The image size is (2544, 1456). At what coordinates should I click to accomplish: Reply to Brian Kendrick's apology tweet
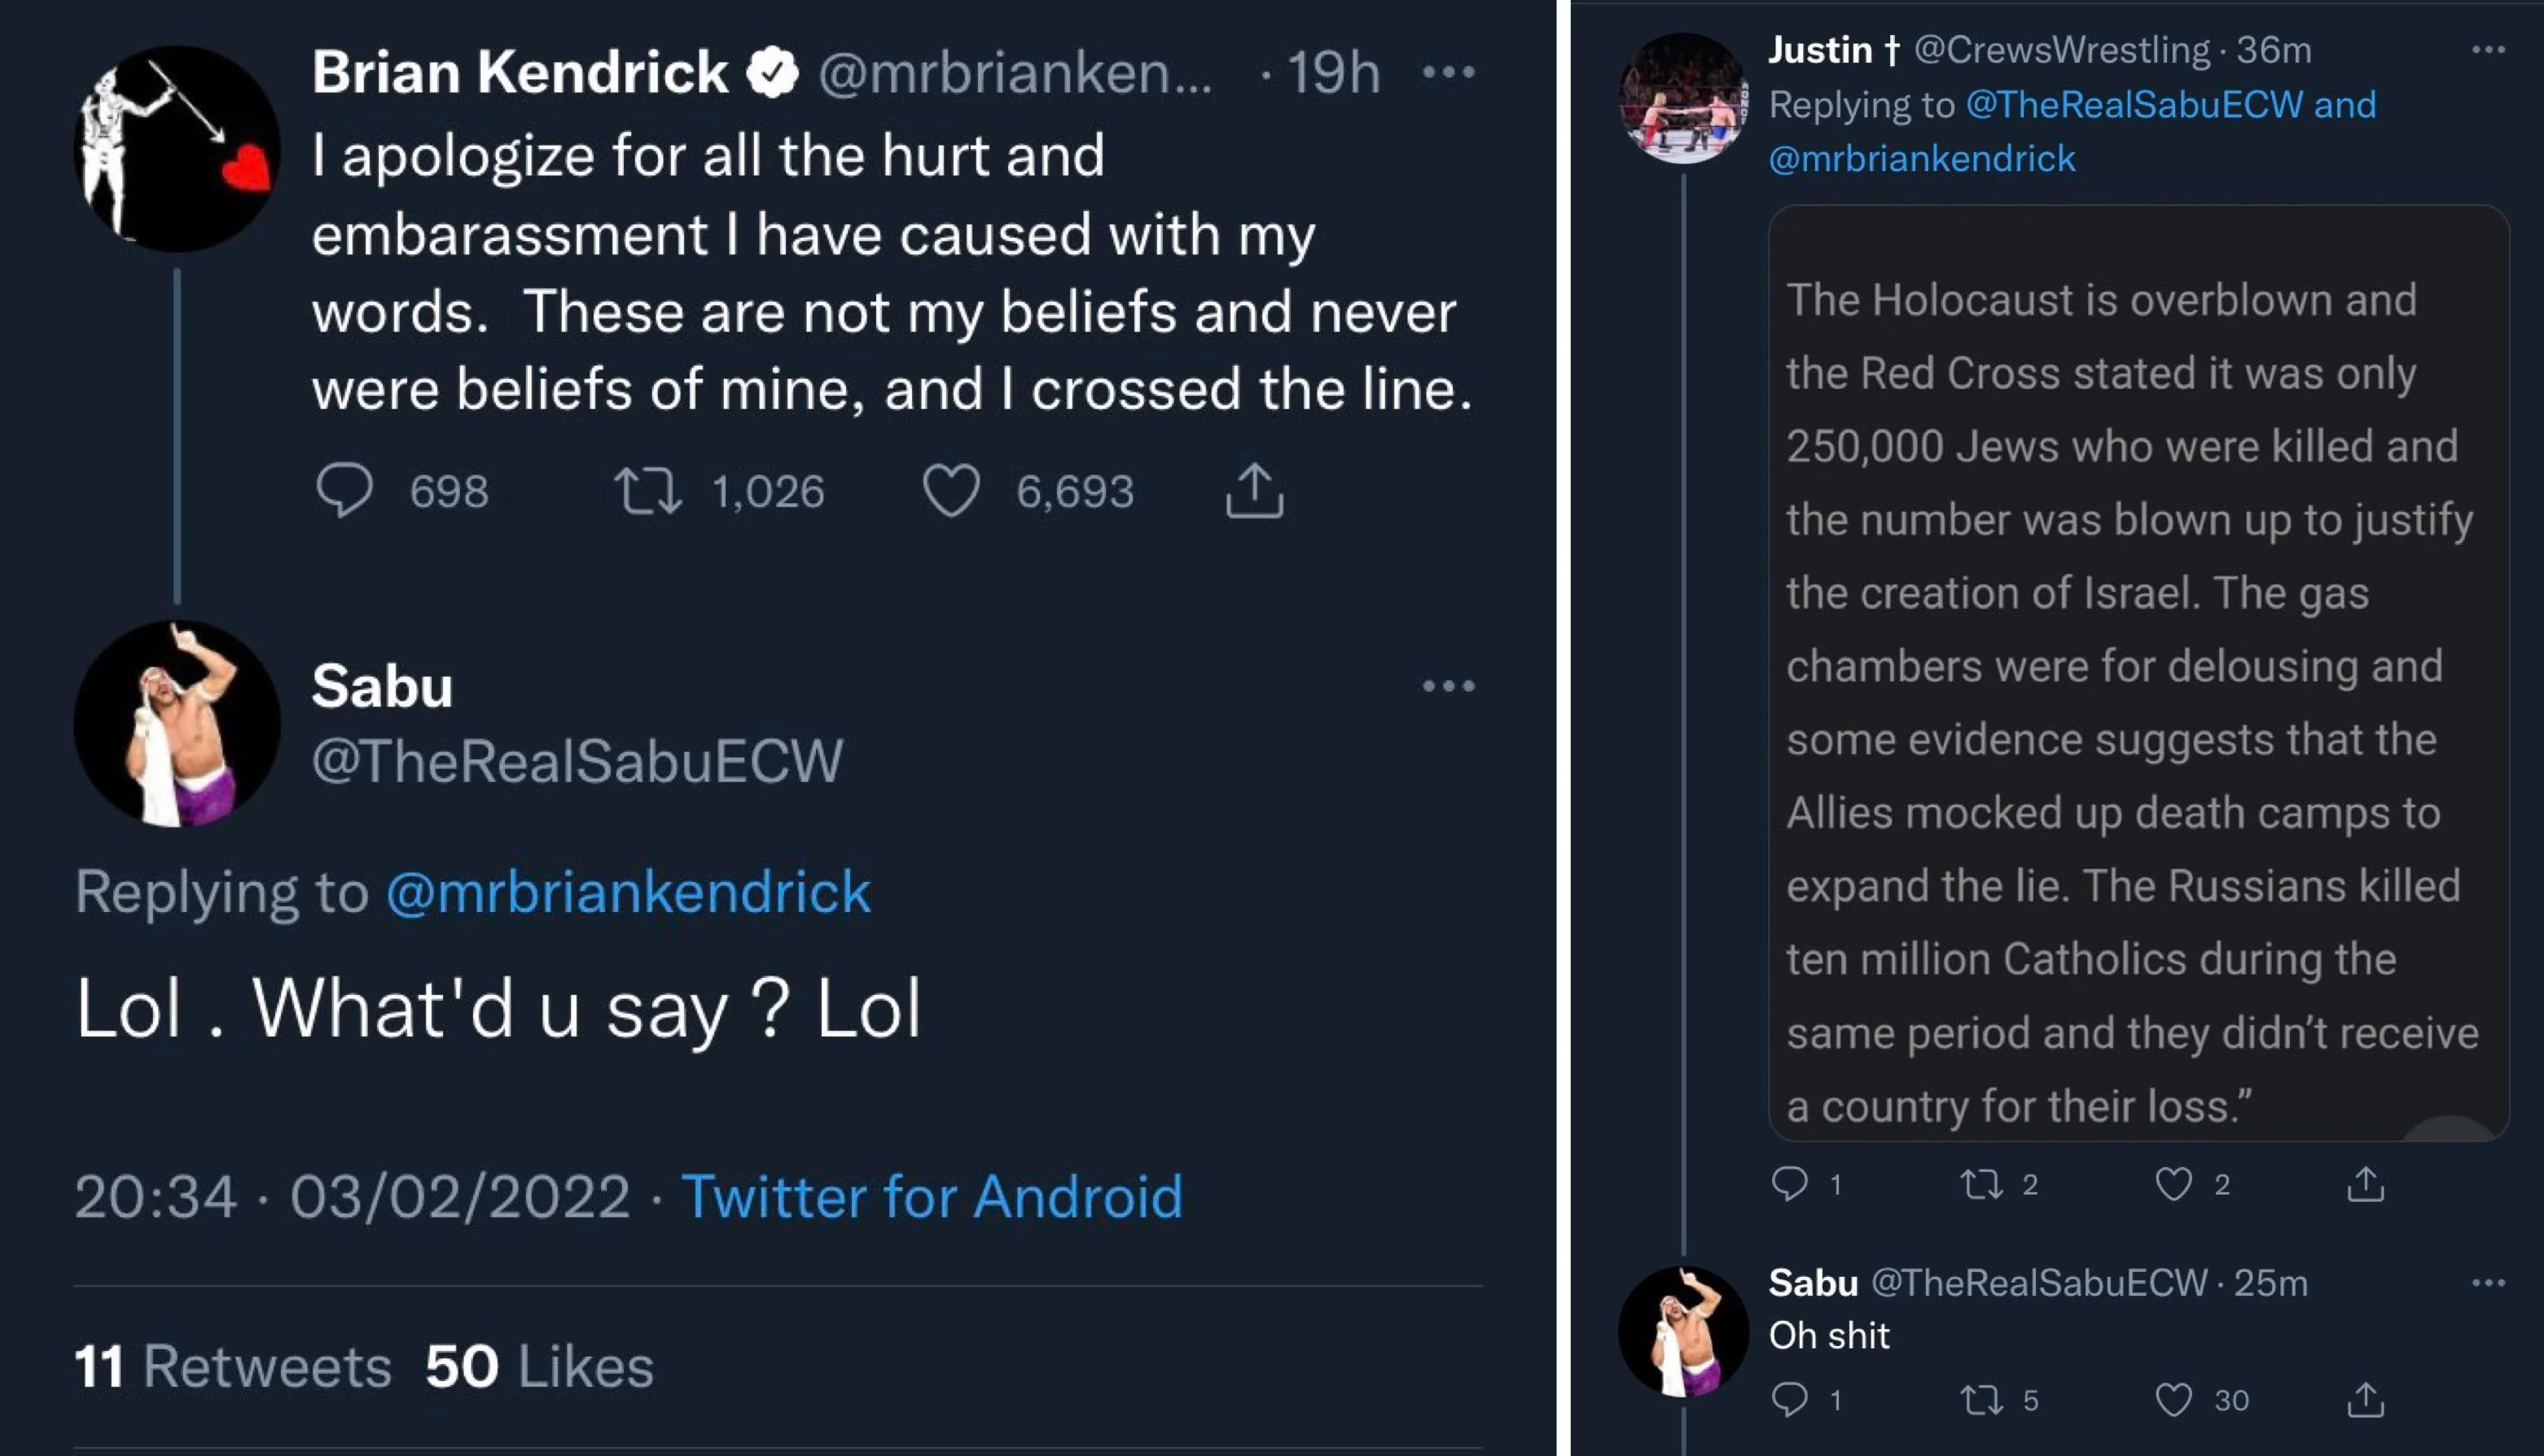tap(345, 490)
